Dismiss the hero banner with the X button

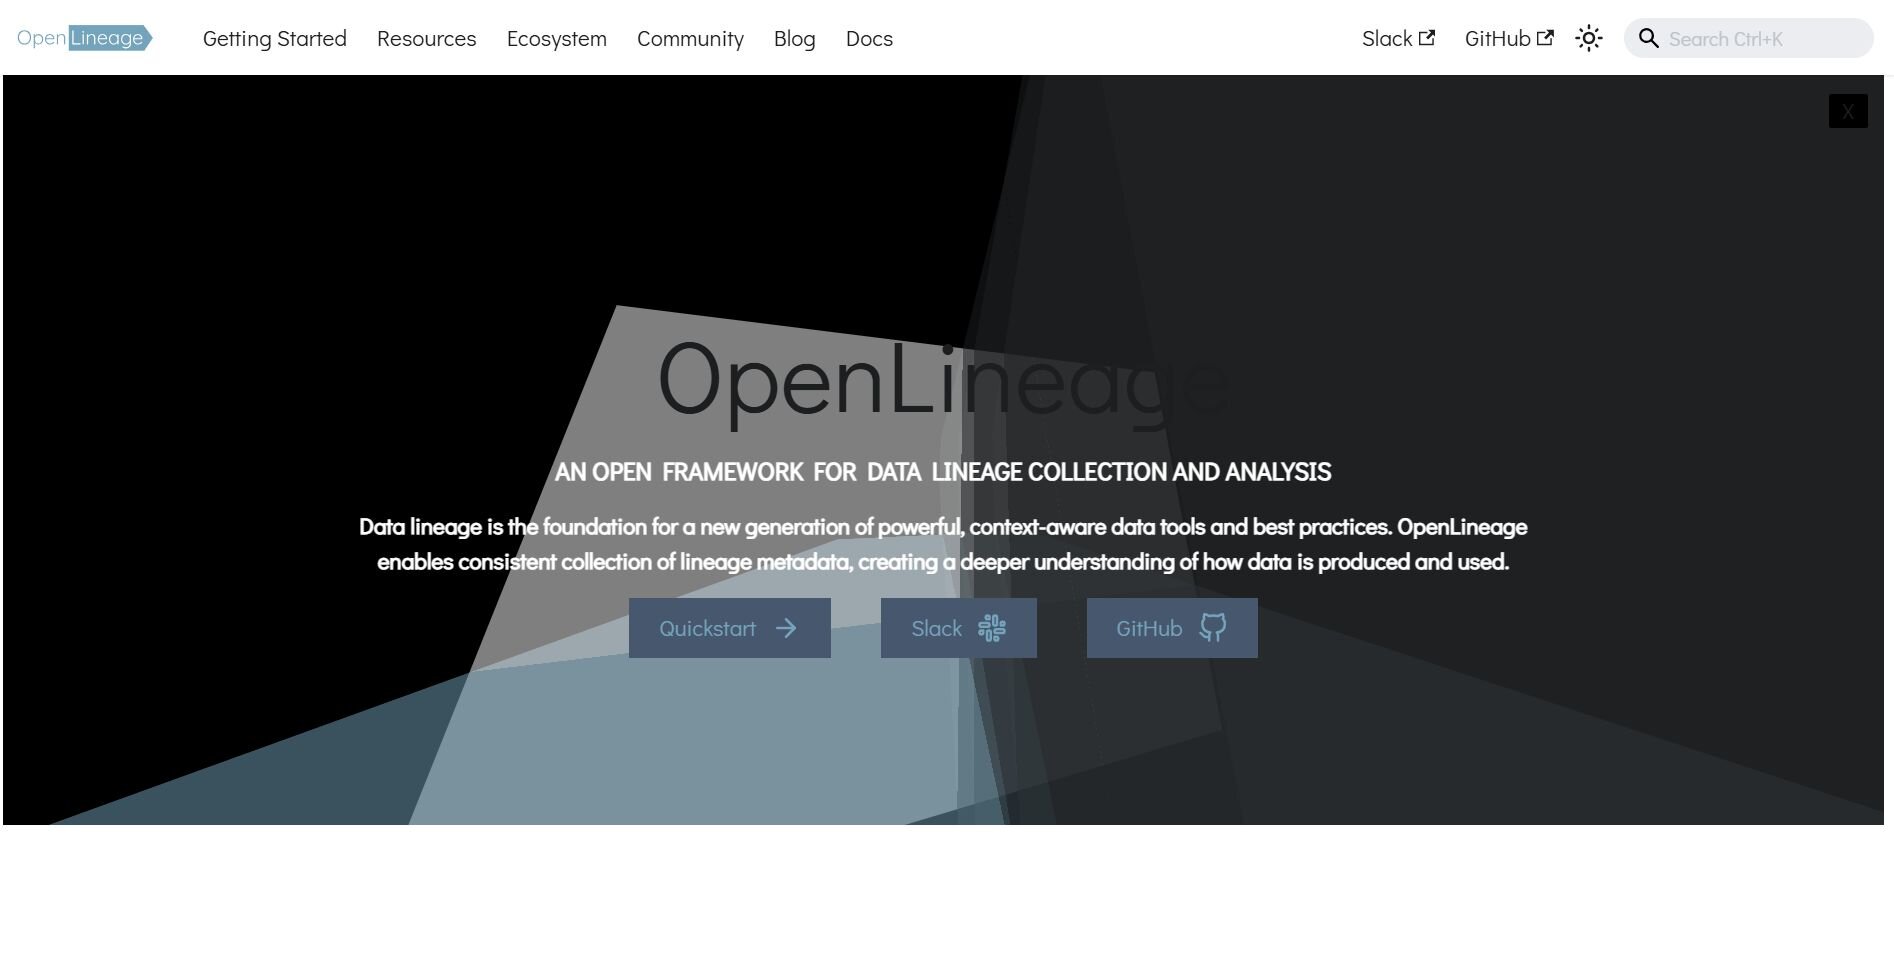click(x=1847, y=111)
